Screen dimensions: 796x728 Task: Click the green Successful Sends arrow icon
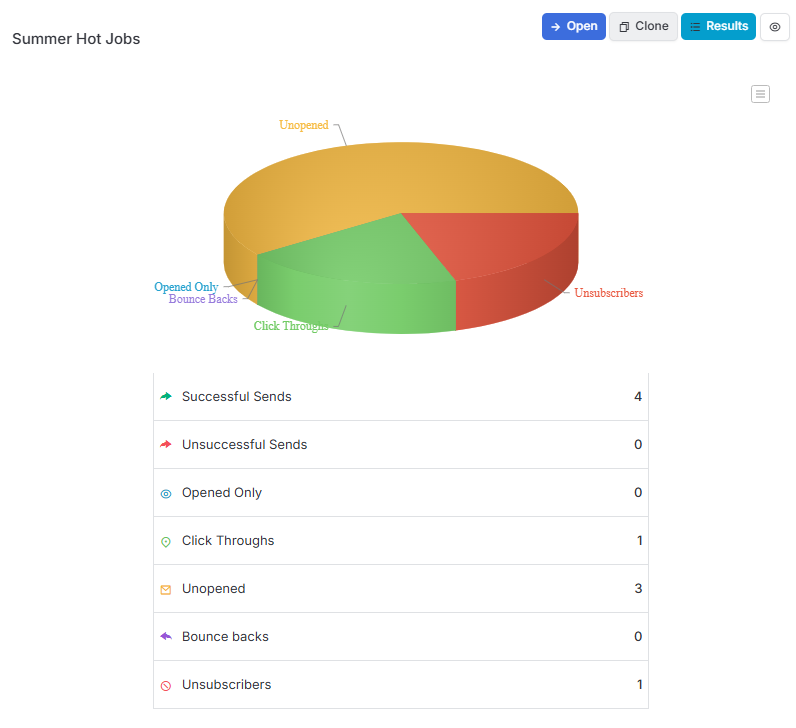click(166, 396)
